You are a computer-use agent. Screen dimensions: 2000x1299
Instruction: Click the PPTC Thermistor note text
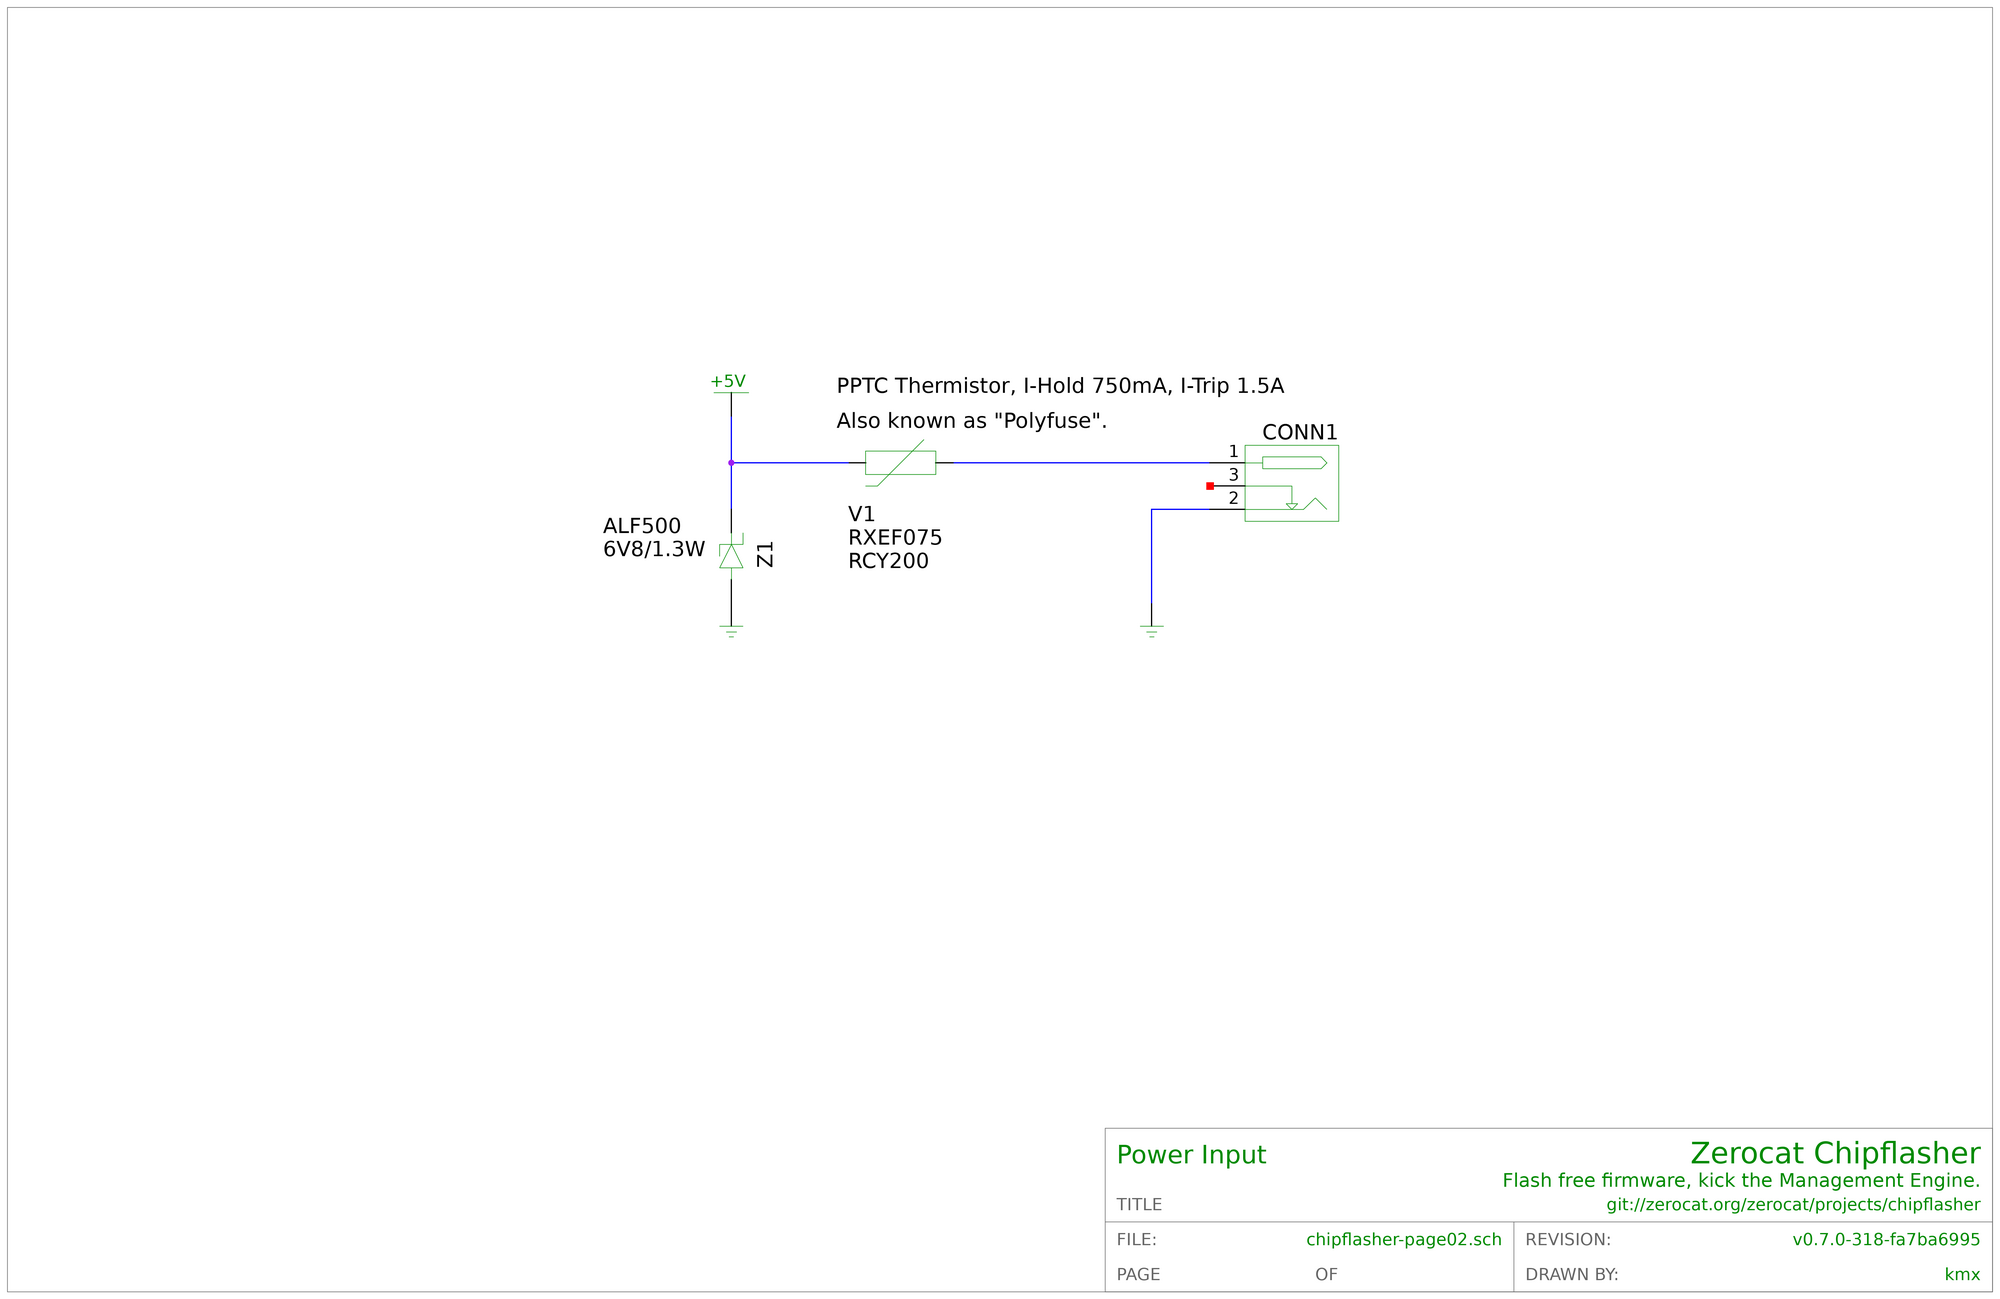click(x=1060, y=386)
